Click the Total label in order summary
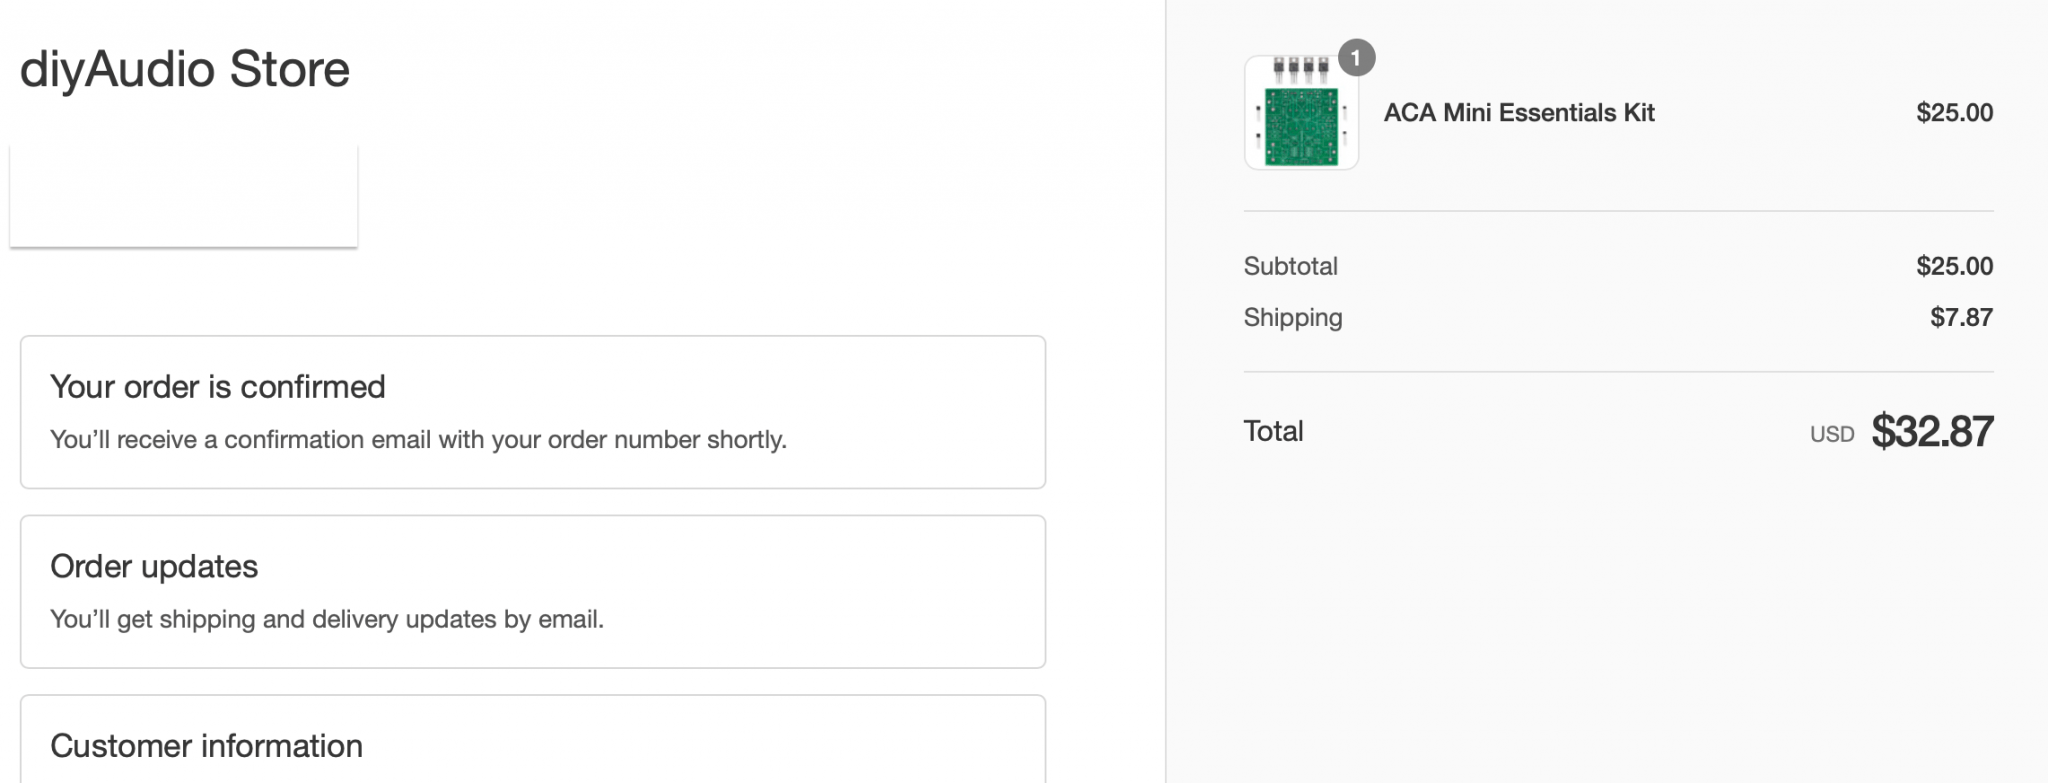Image resolution: width=2048 pixels, height=783 pixels. point(1273,431)
